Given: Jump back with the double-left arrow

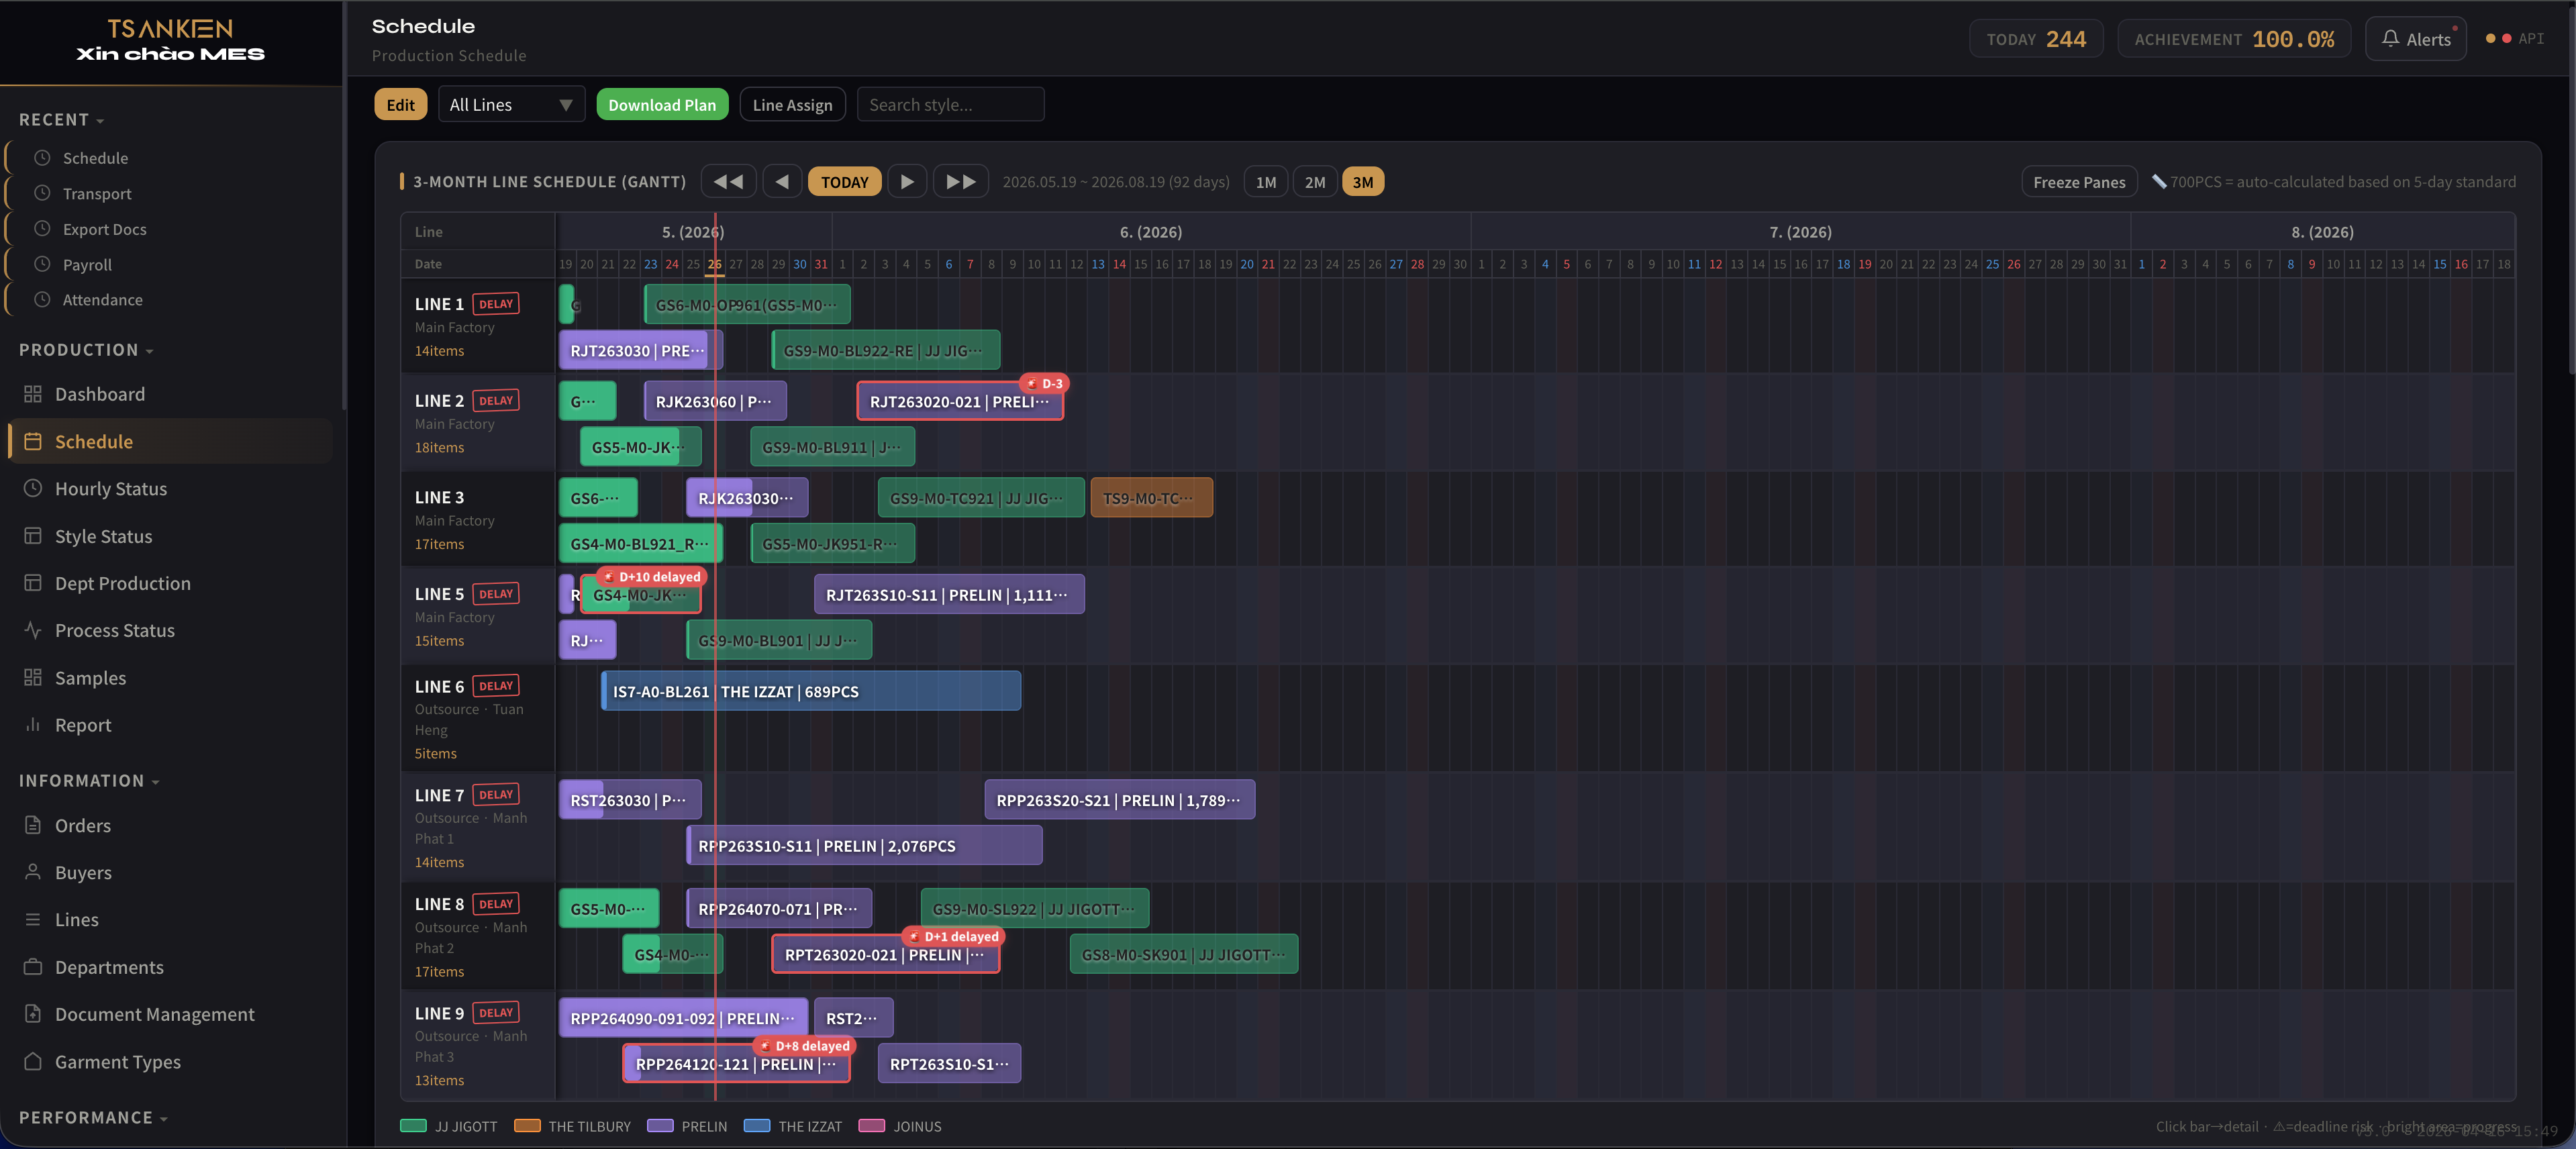Looking at the screenshot, I should pos(728,182).
